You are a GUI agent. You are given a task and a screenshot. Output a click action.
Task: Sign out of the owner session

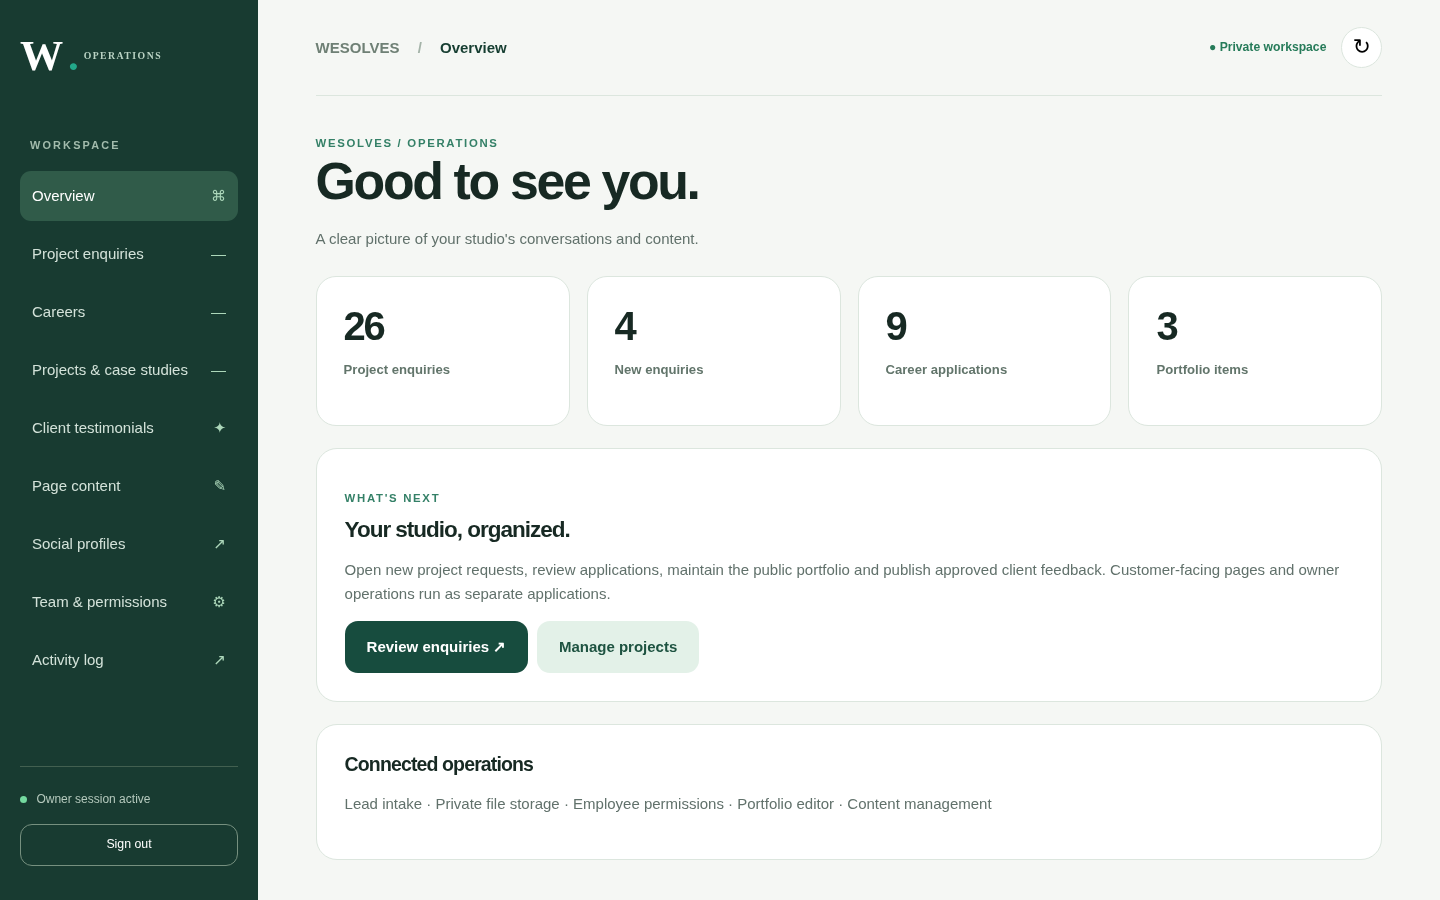pyautogui.click(x=129, y=845)
